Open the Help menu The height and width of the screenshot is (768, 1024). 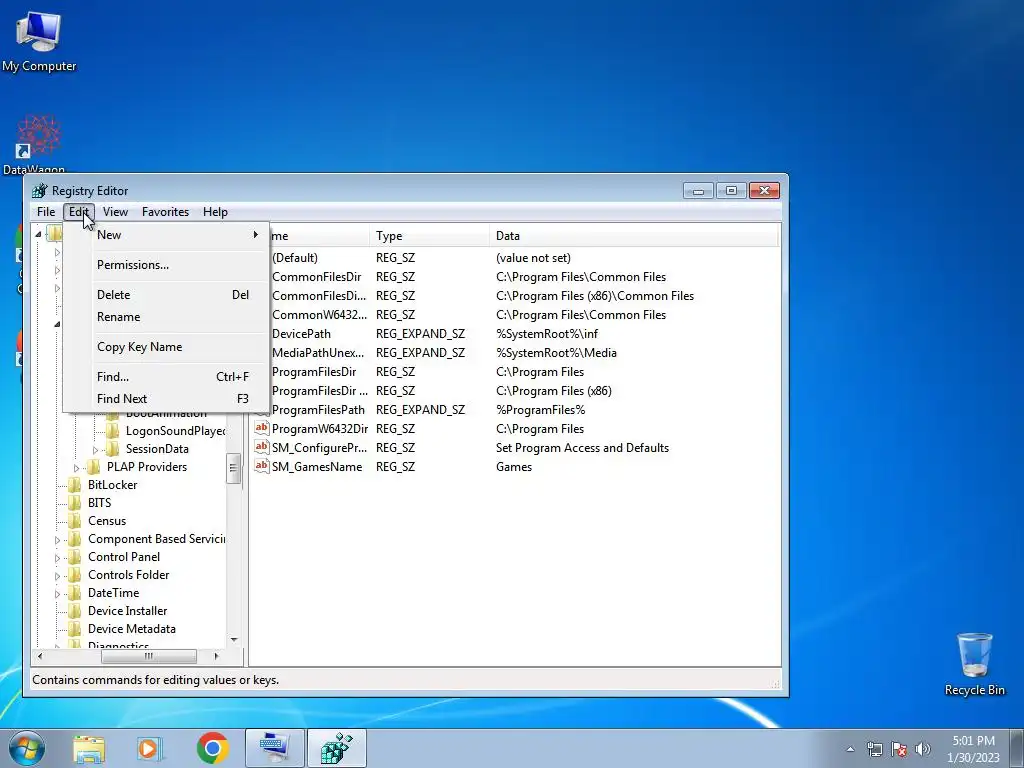215,212
